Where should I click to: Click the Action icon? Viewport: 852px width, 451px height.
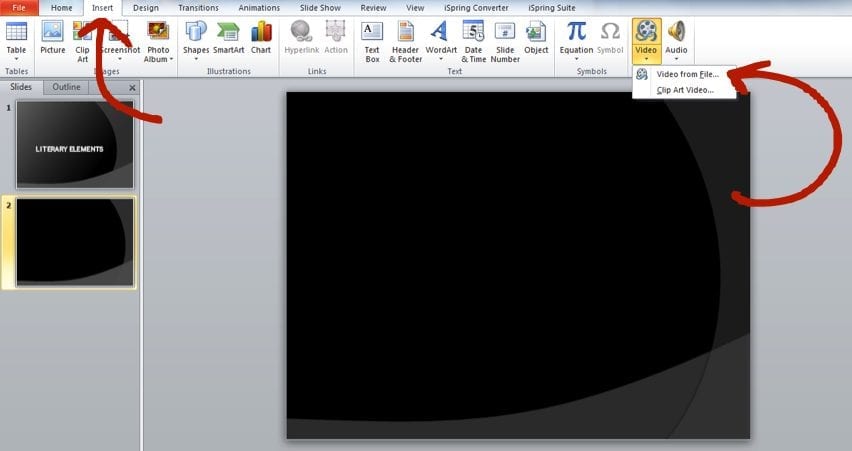click(x=336, y=32)
